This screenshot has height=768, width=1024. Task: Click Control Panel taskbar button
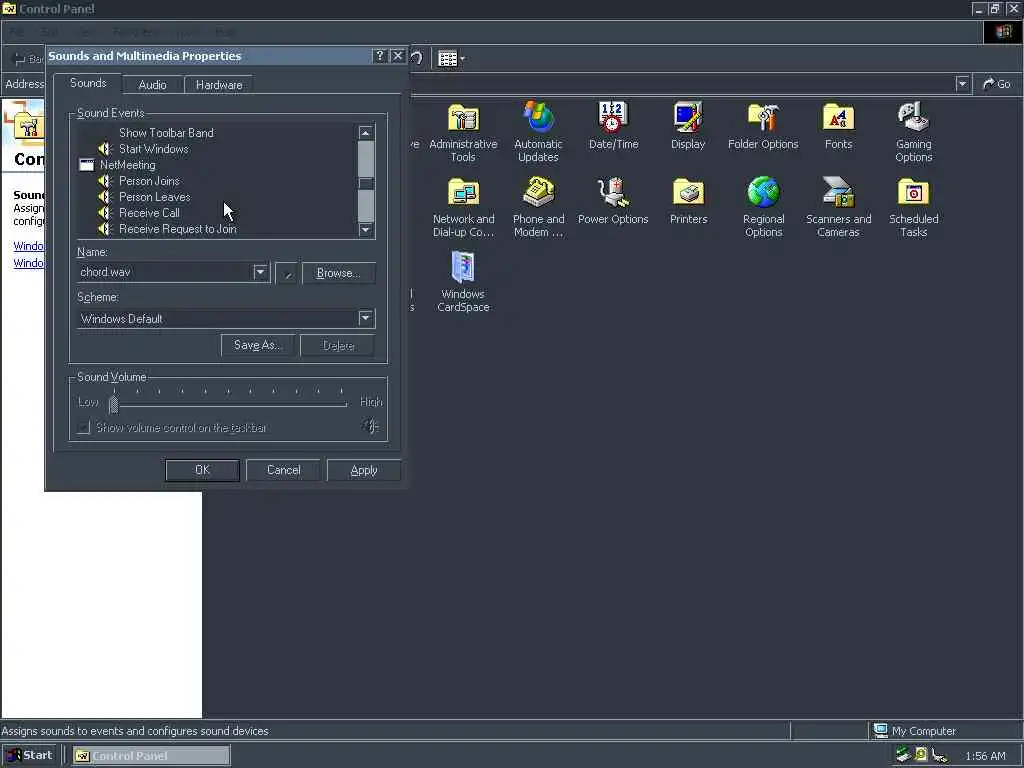click(151, 756)
